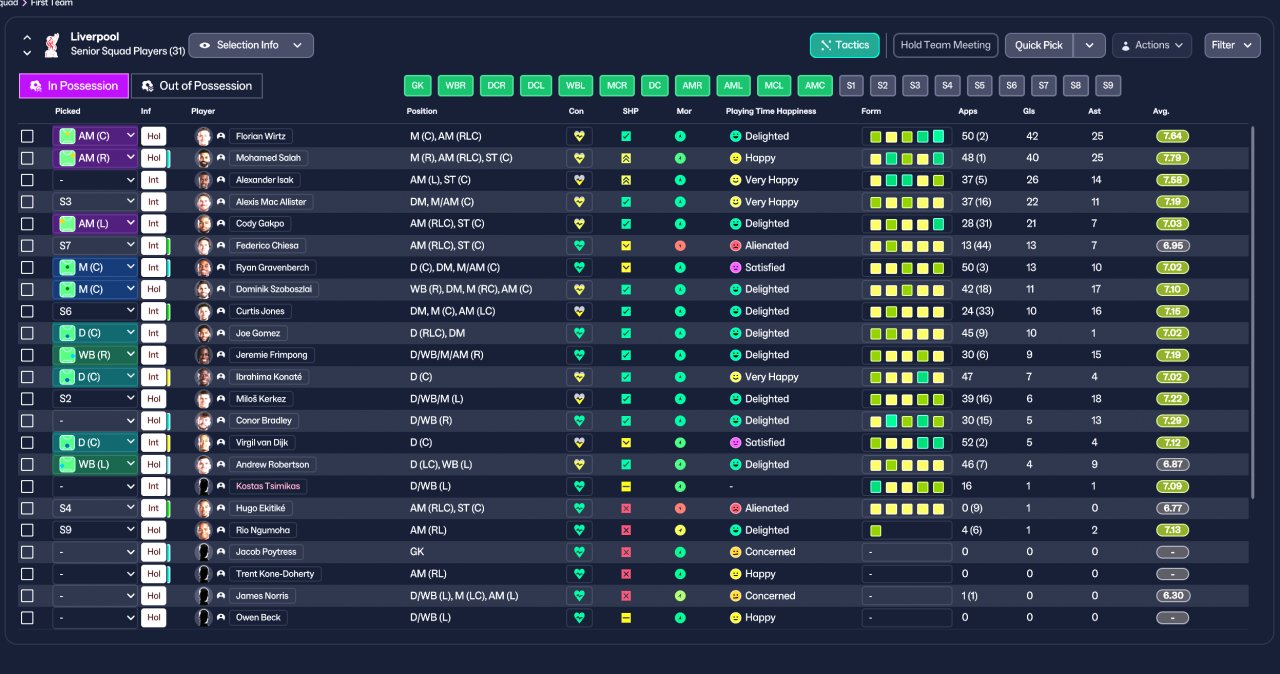Tick the checkbox for Jeremie Frimpong
Image resolution: width=1280 pixels, height=674 pixels.
[x=27, y=355]
